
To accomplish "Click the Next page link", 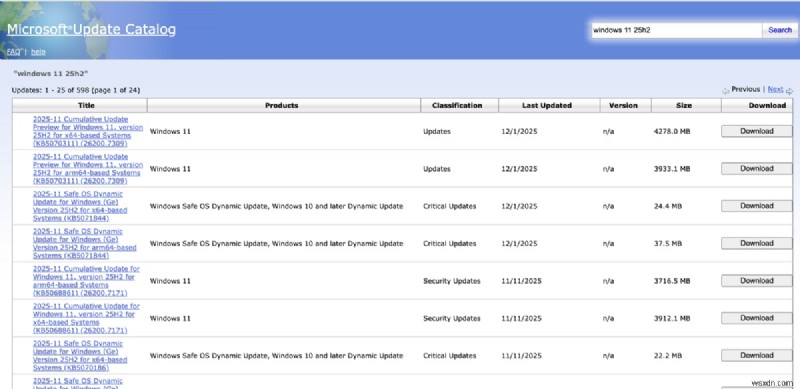I will [x=775, y=89].
